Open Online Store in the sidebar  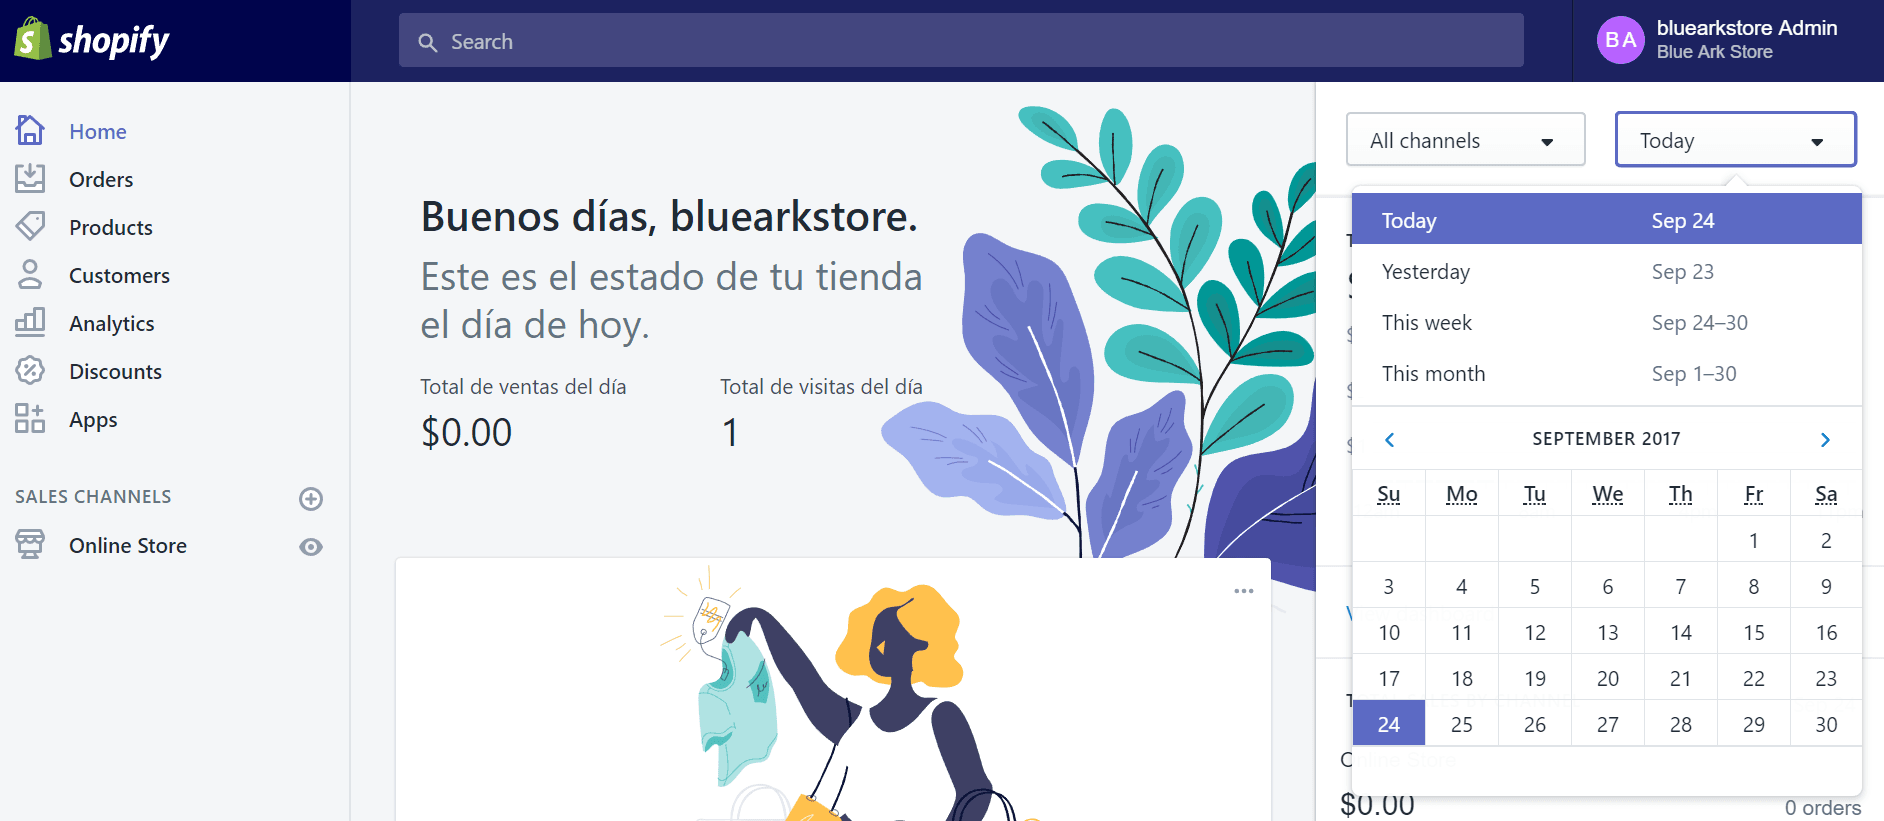tap(128, 545)
